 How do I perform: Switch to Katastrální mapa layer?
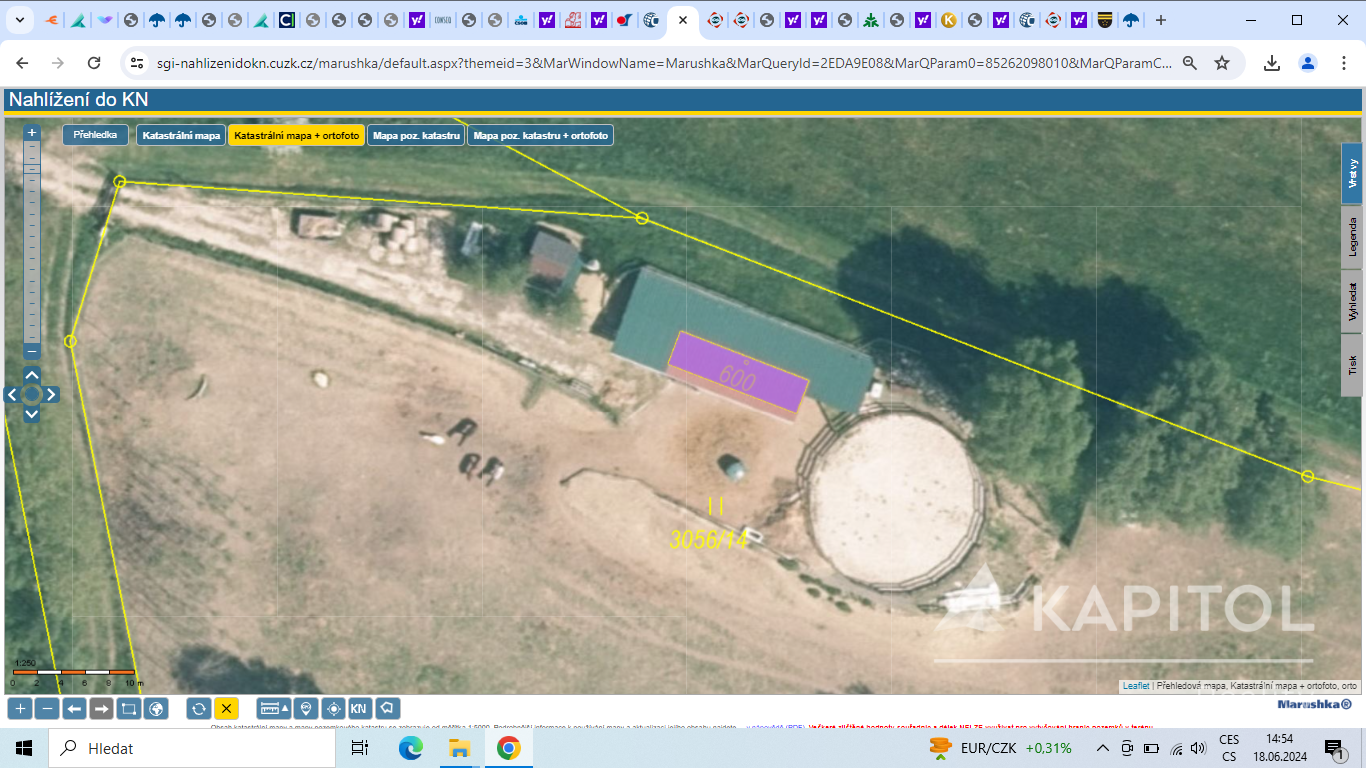click(x=181, y=135)
